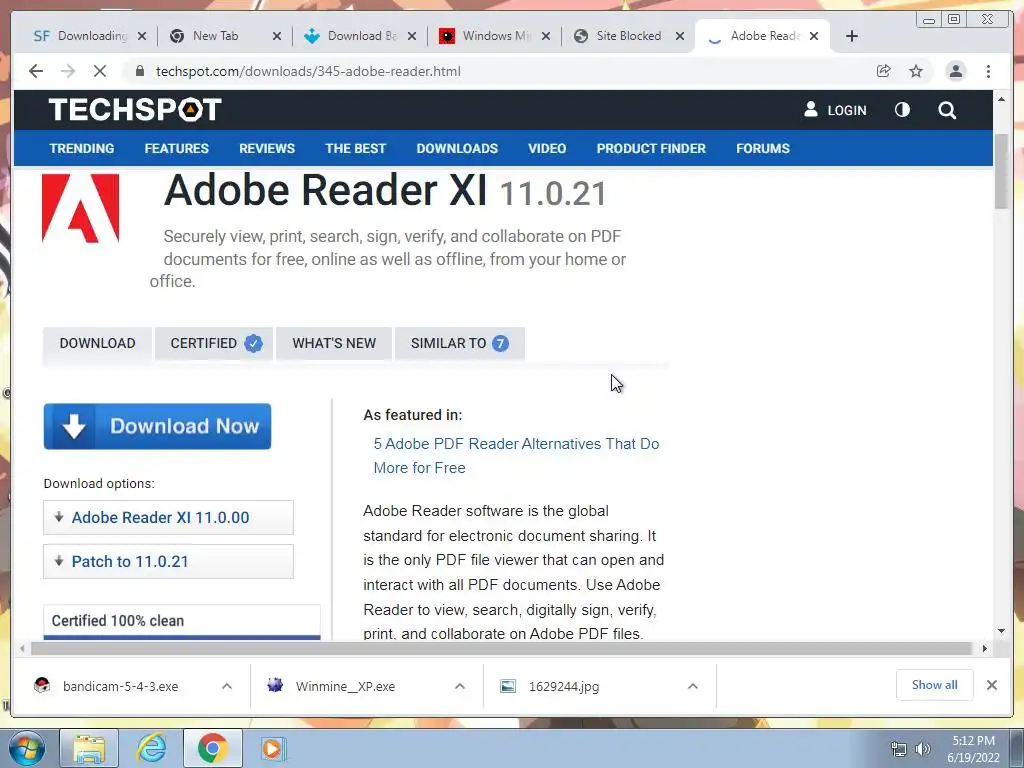1024x768 pixels.
Task: Click the vertical page scrollbar thumb
Action: tap(1001, 171)
